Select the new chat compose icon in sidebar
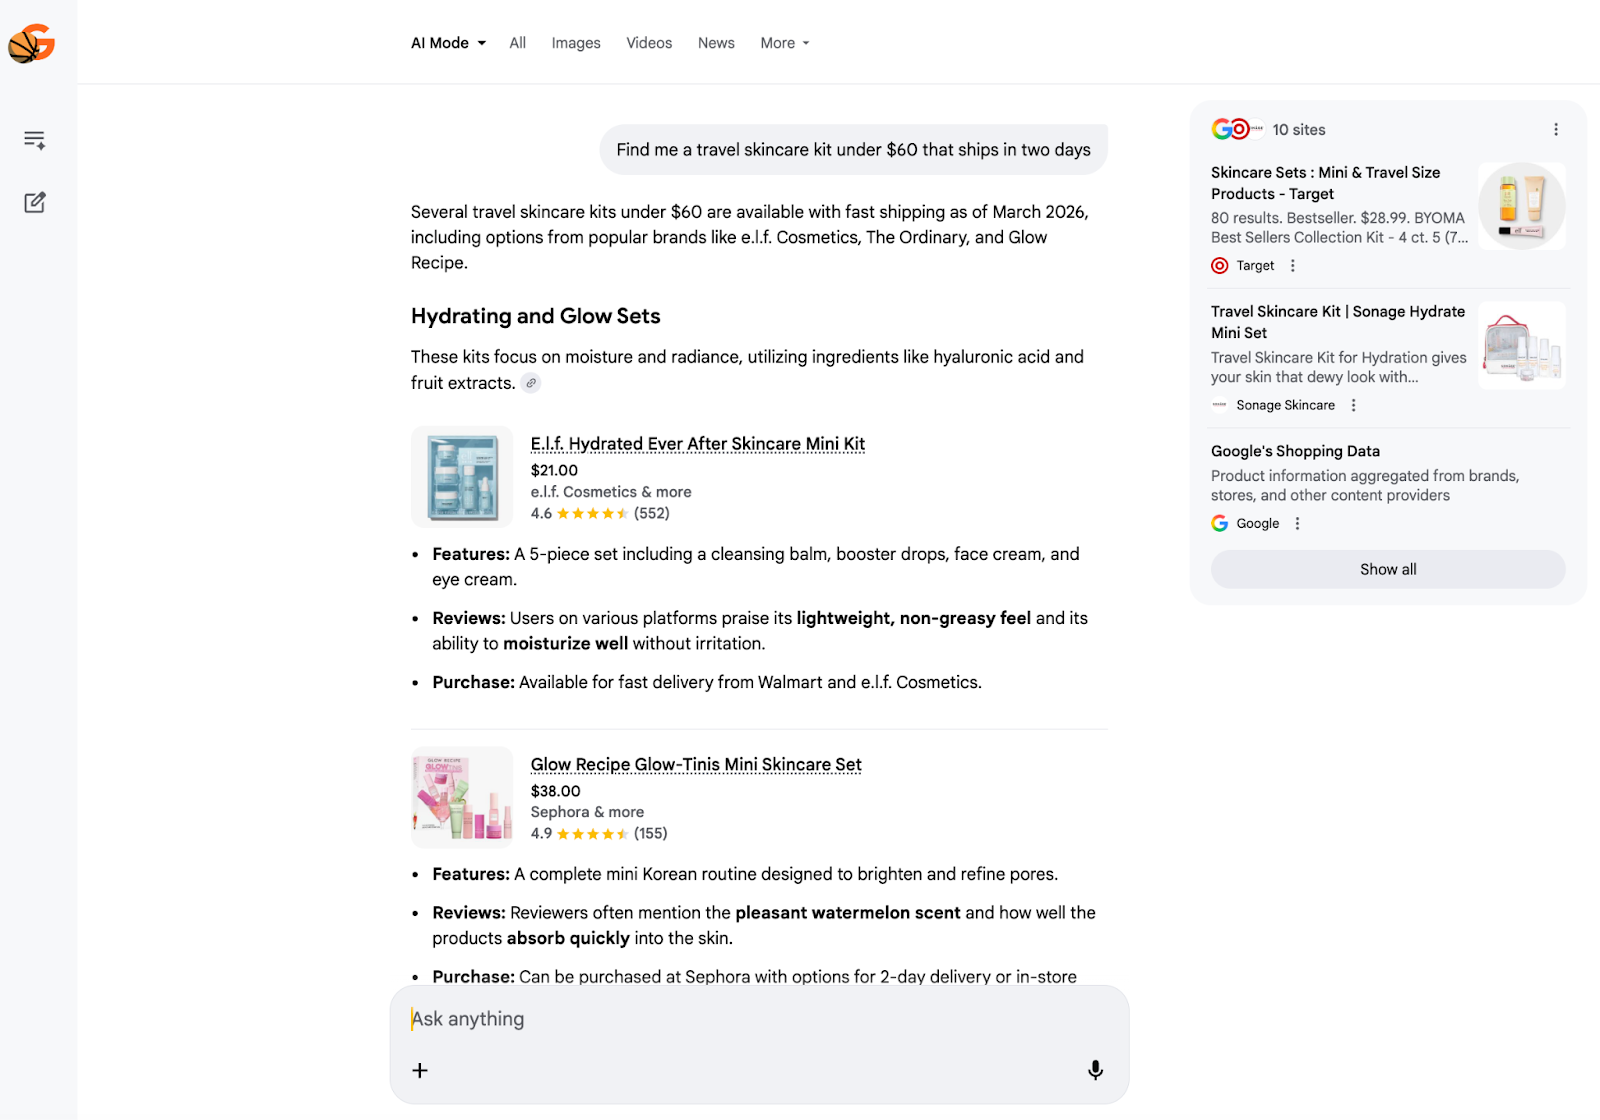 [x=34, y=203]
